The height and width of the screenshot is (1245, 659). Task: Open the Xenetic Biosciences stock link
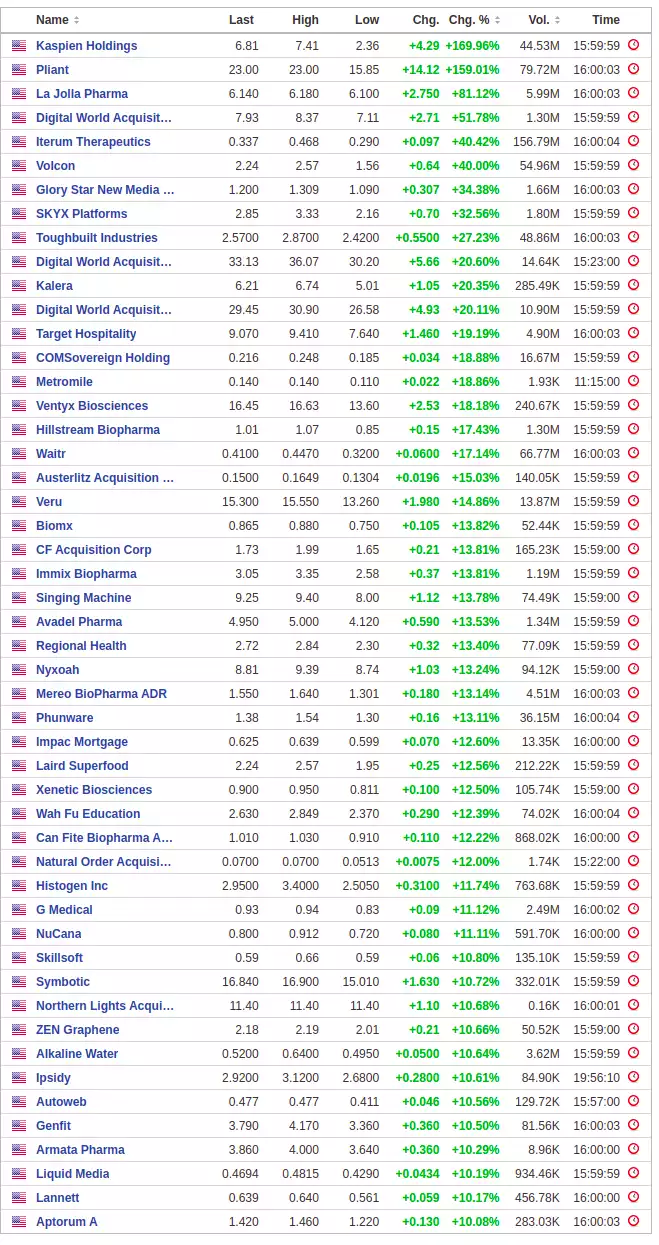94,790
